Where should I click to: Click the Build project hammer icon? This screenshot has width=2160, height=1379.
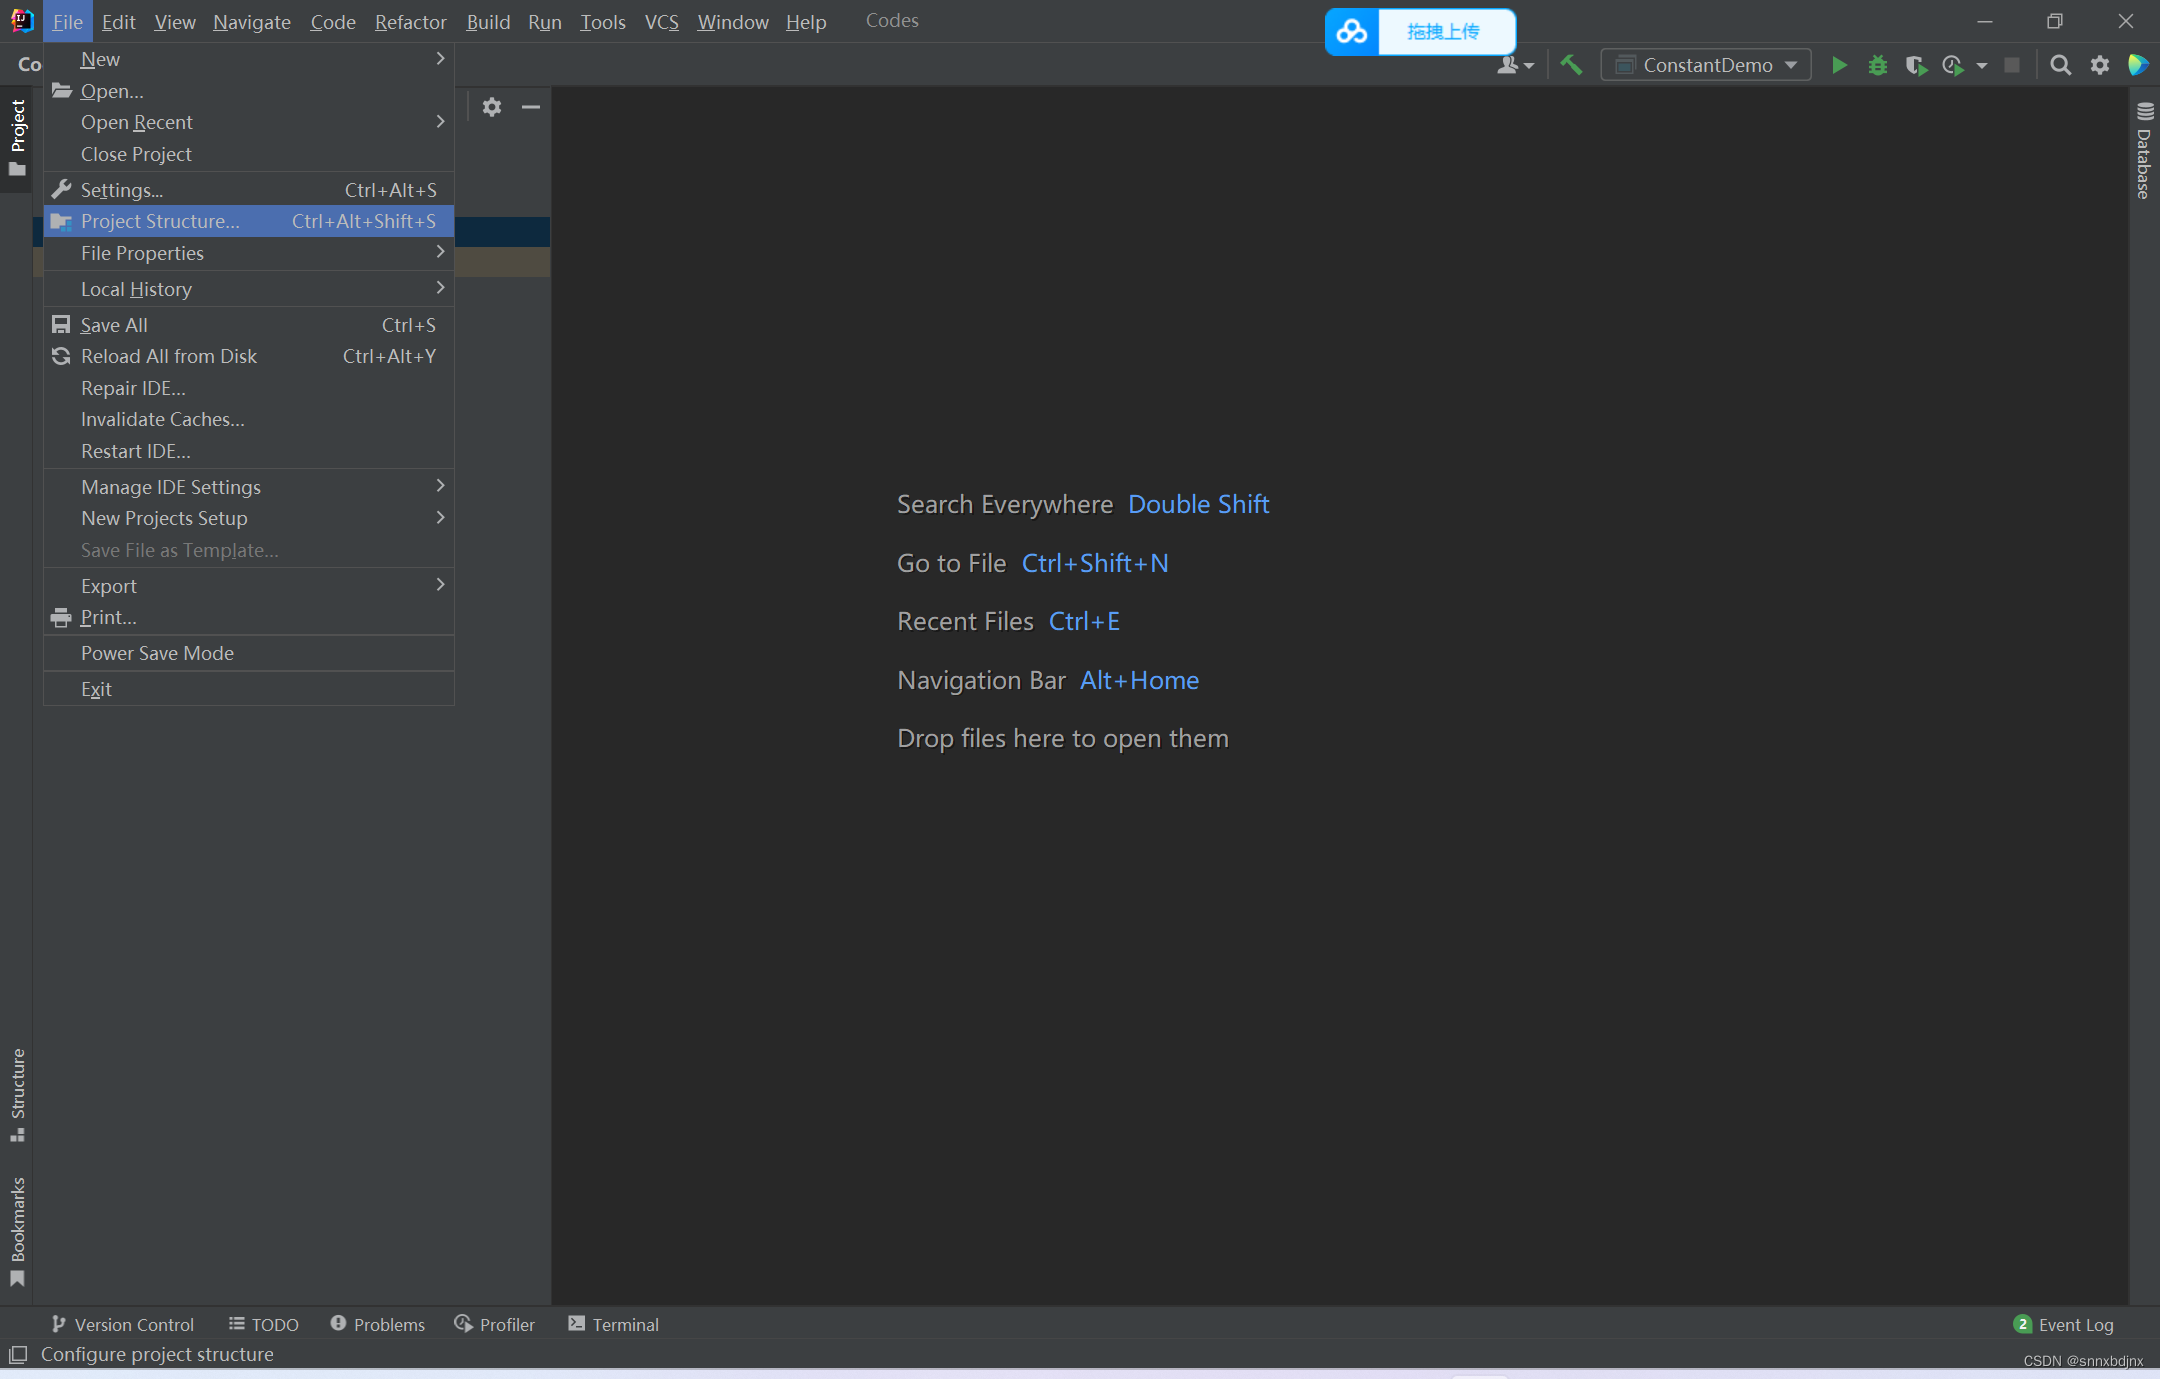1571,65
